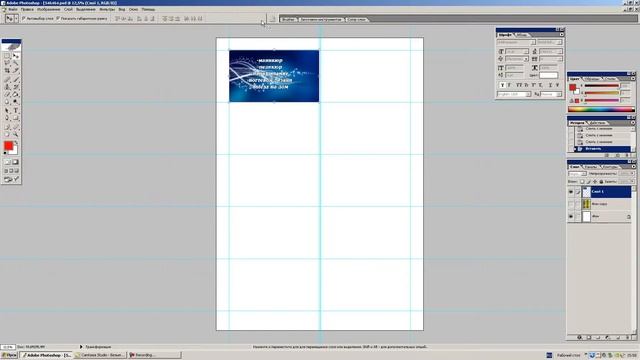
Task: Open the Move tool preset picker arrow
Action: pyautogui.click(x=16, y=18)
